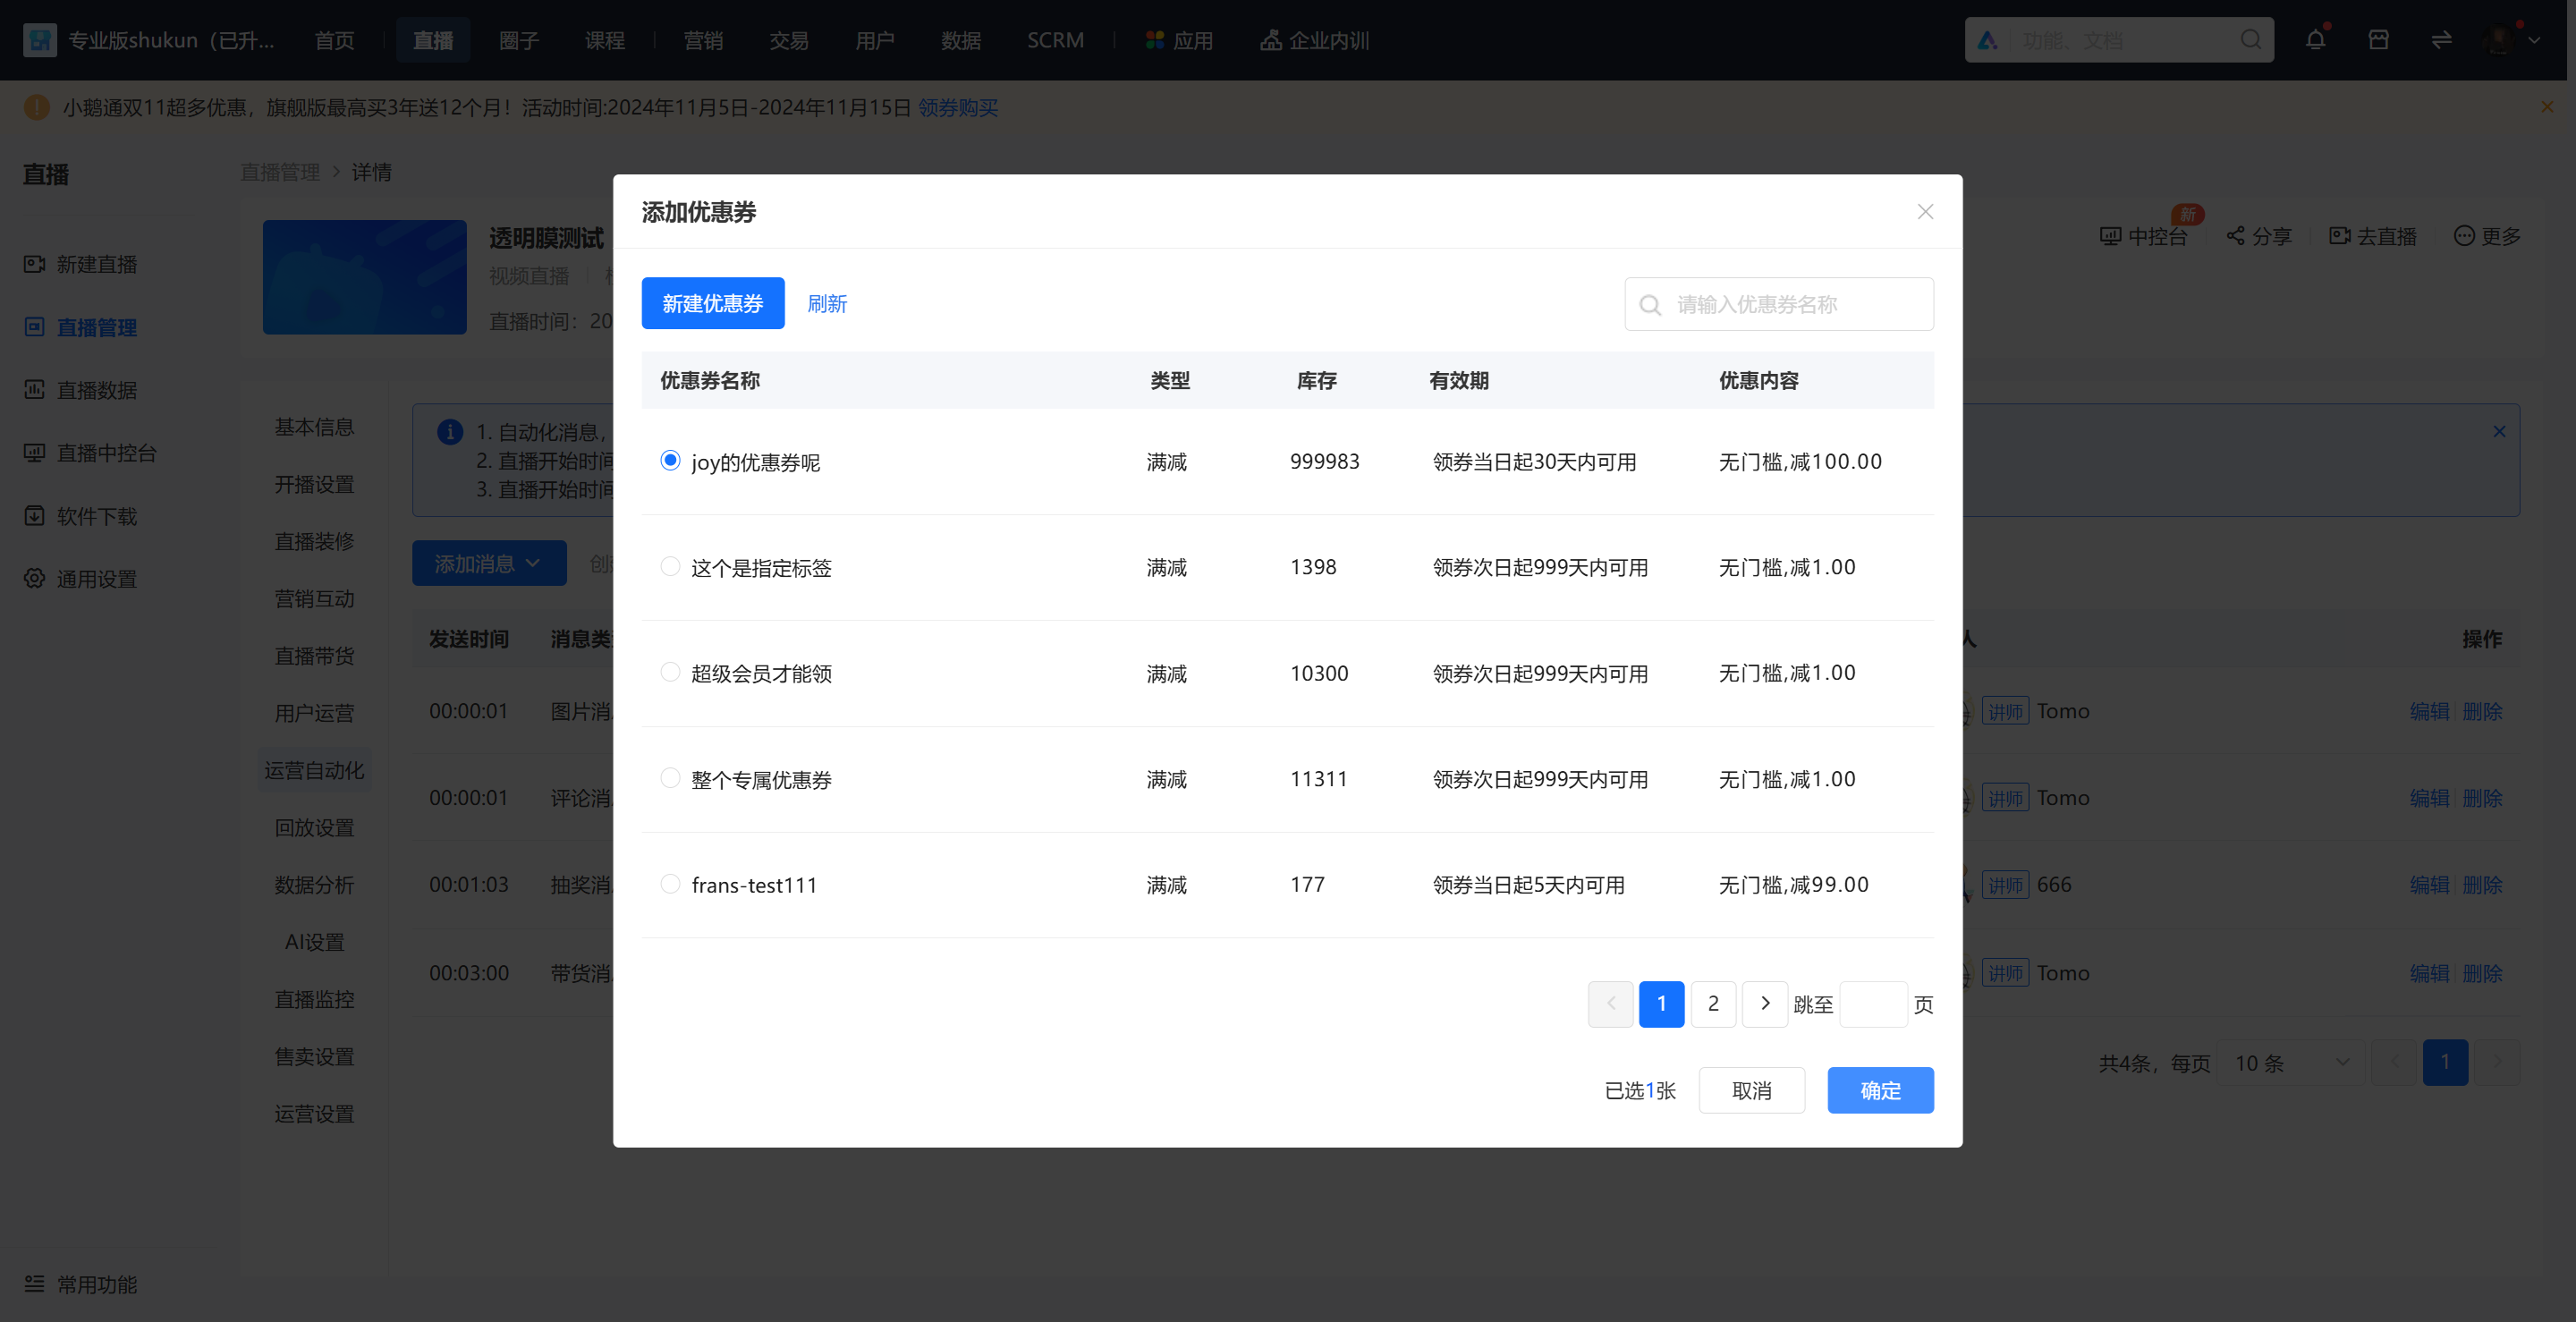Go to coupon page 2
The width and height of the screenshot is (2576, 1322).
pyautogui.click(x=1713, y=1004)
